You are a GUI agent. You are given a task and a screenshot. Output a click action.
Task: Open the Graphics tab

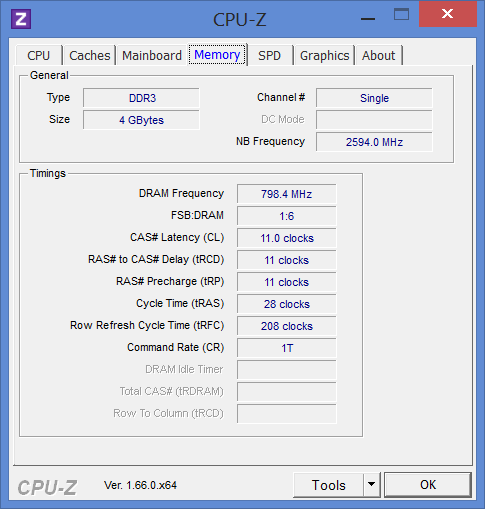[324, 55]
